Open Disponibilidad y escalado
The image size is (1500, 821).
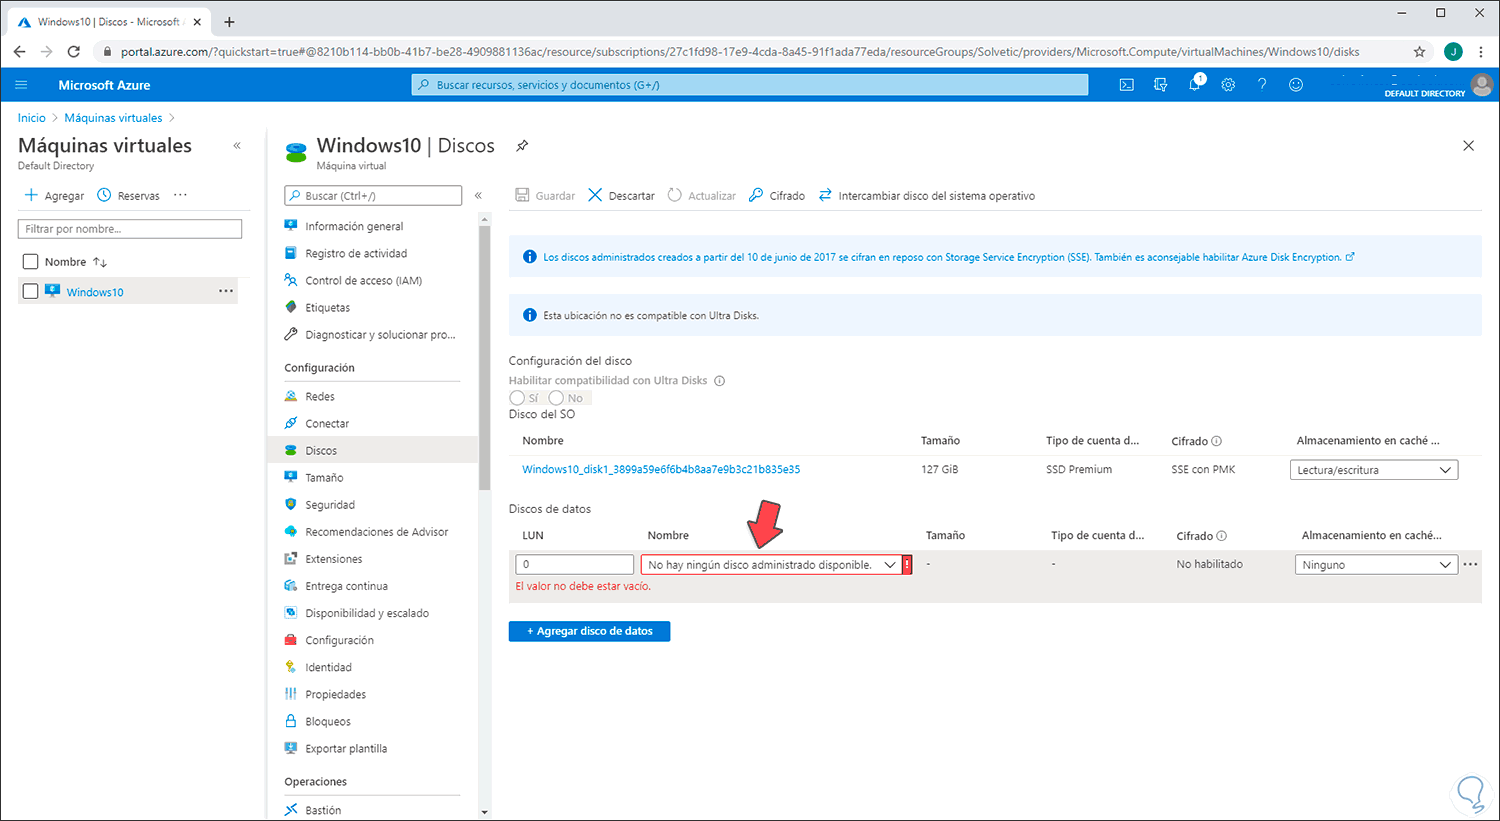click(x=367, y=613)
